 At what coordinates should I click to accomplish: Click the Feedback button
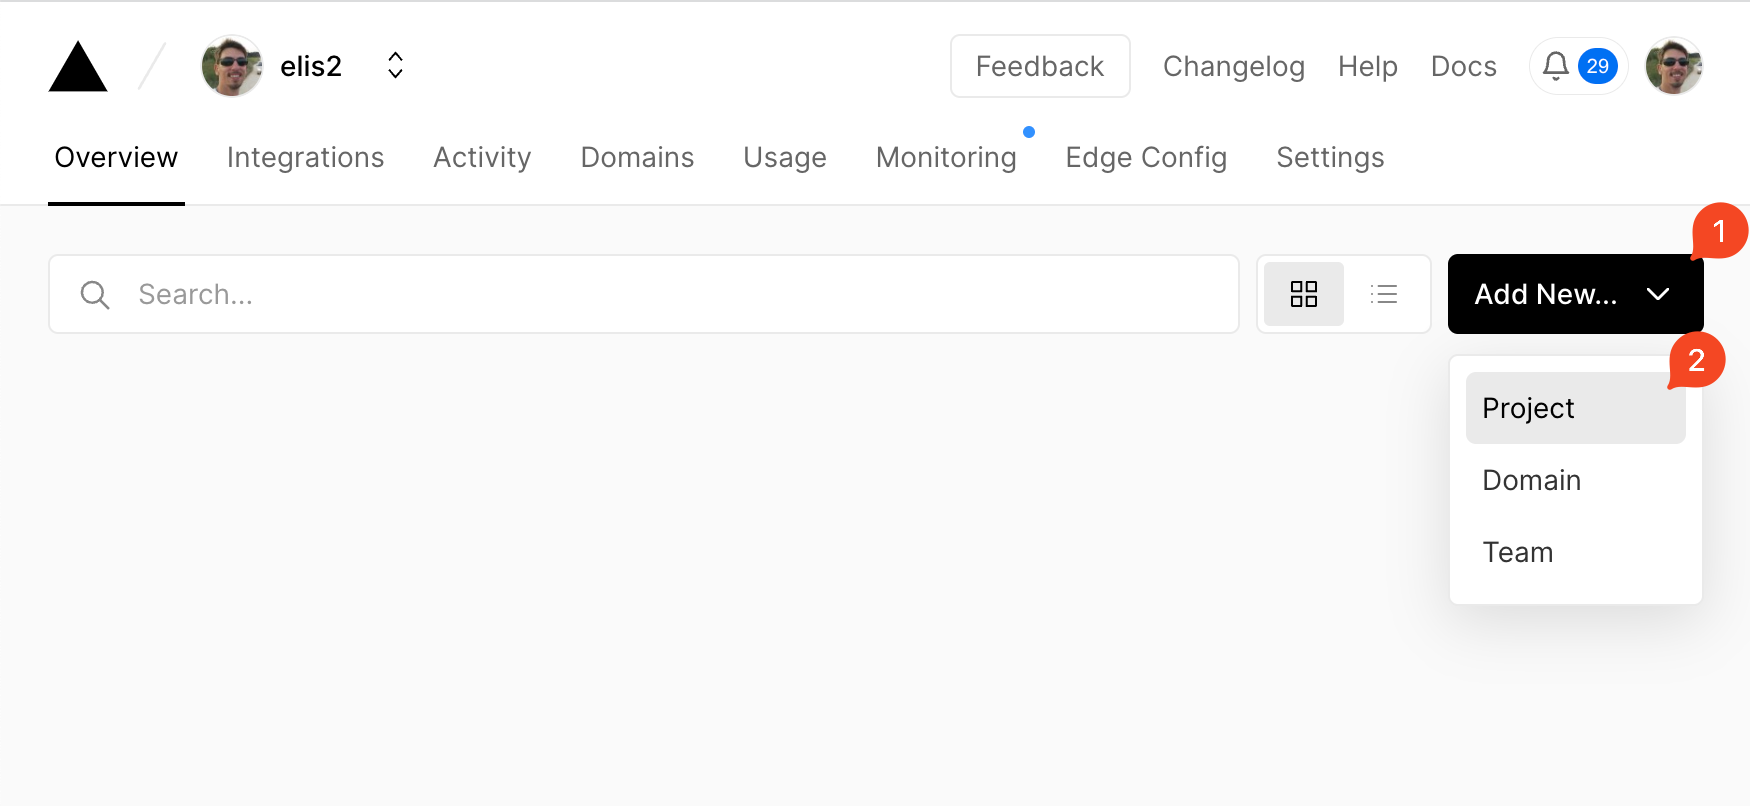(x=1040, y=66)
